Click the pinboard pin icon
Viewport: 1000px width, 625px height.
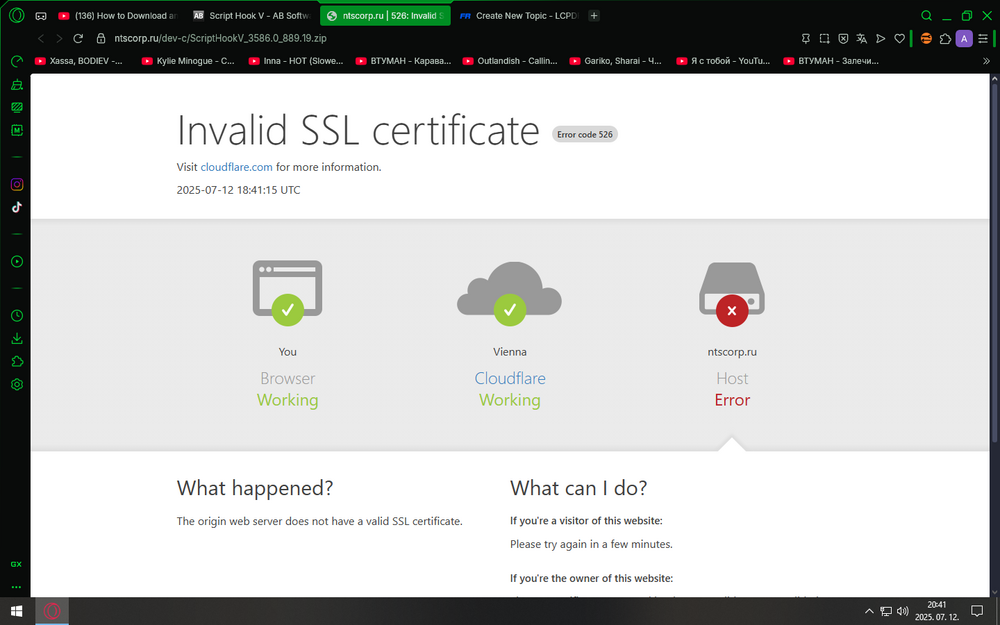click(x=805, y=39)
